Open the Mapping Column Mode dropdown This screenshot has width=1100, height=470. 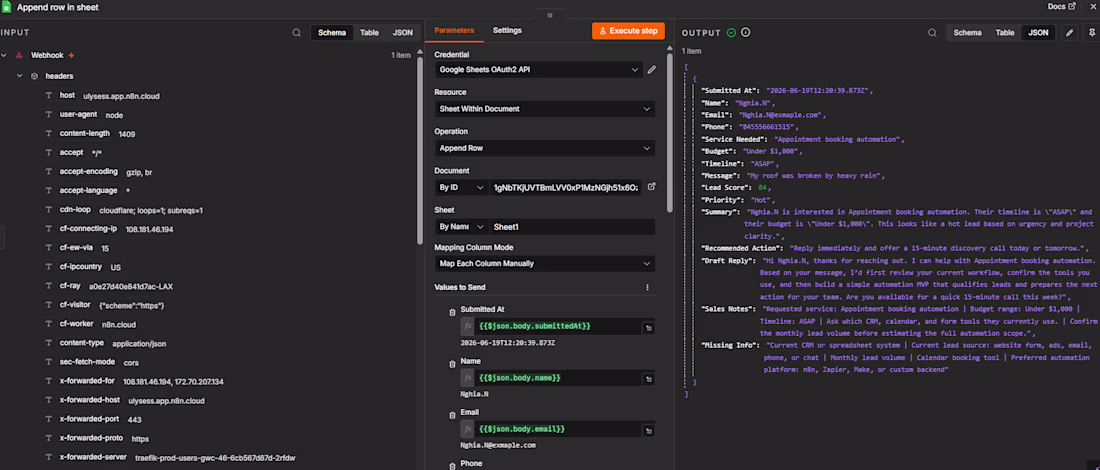coord(544,264)
